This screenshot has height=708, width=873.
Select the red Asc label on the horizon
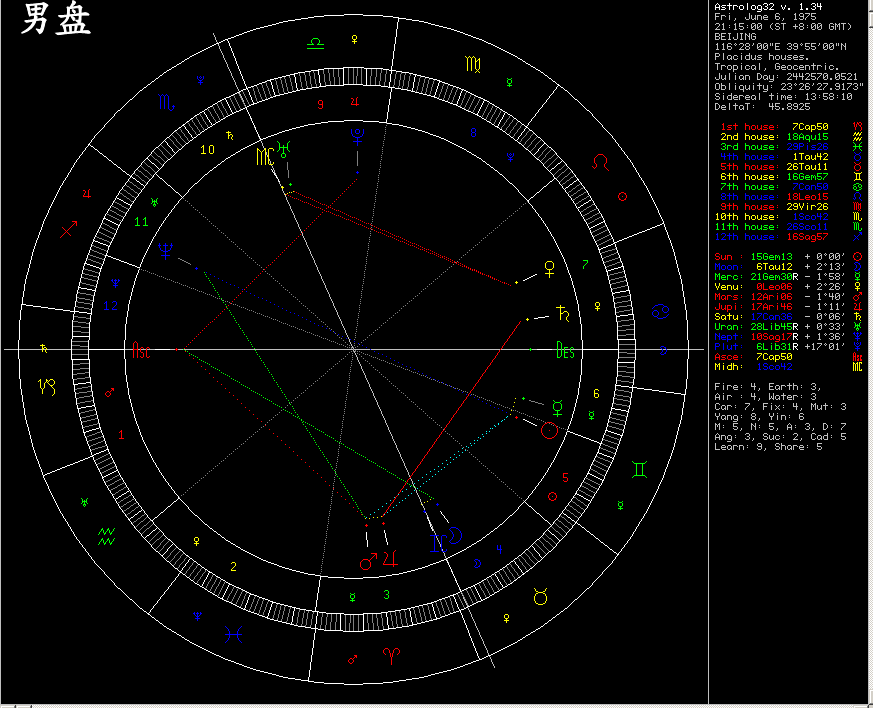(x=141, y=350)
